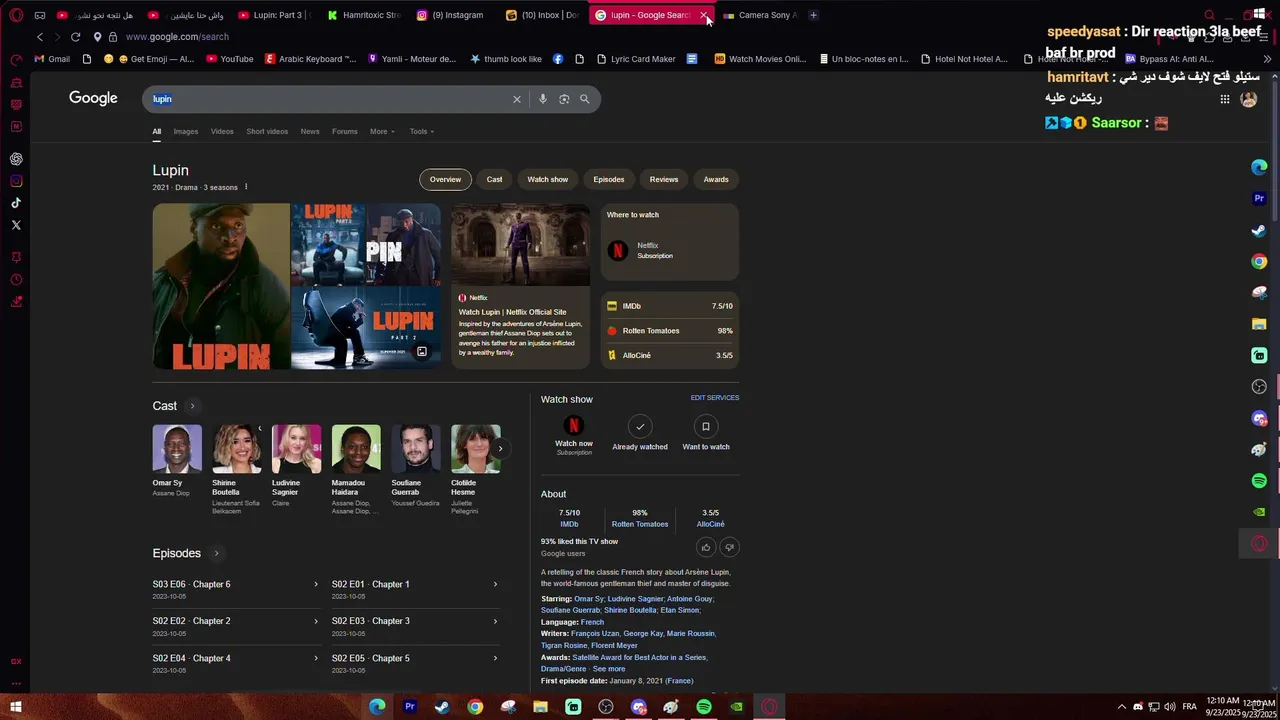Click See more after Drama/Genre
This screenshot has height=720, width=1280.
pyautogui.click(x=609, y=669)
